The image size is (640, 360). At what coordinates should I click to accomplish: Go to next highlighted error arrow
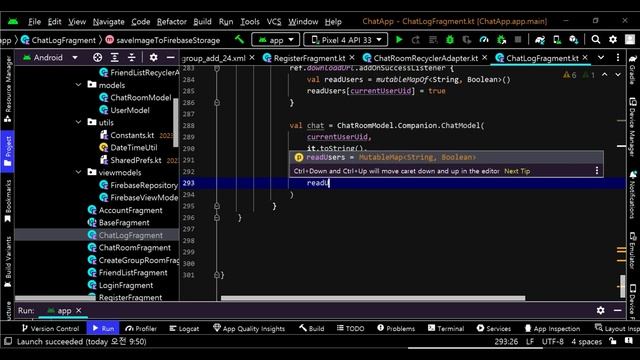click(618, 75)
